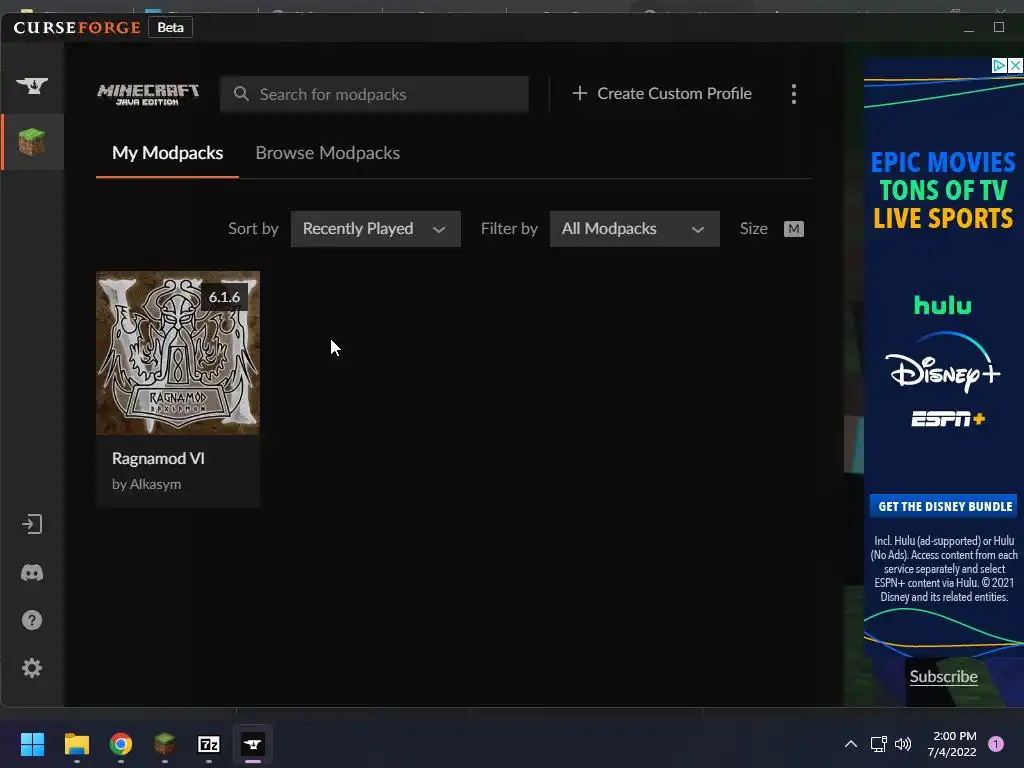Open CurseForge home anvil icon in sidebar

(x=31, y=86)
